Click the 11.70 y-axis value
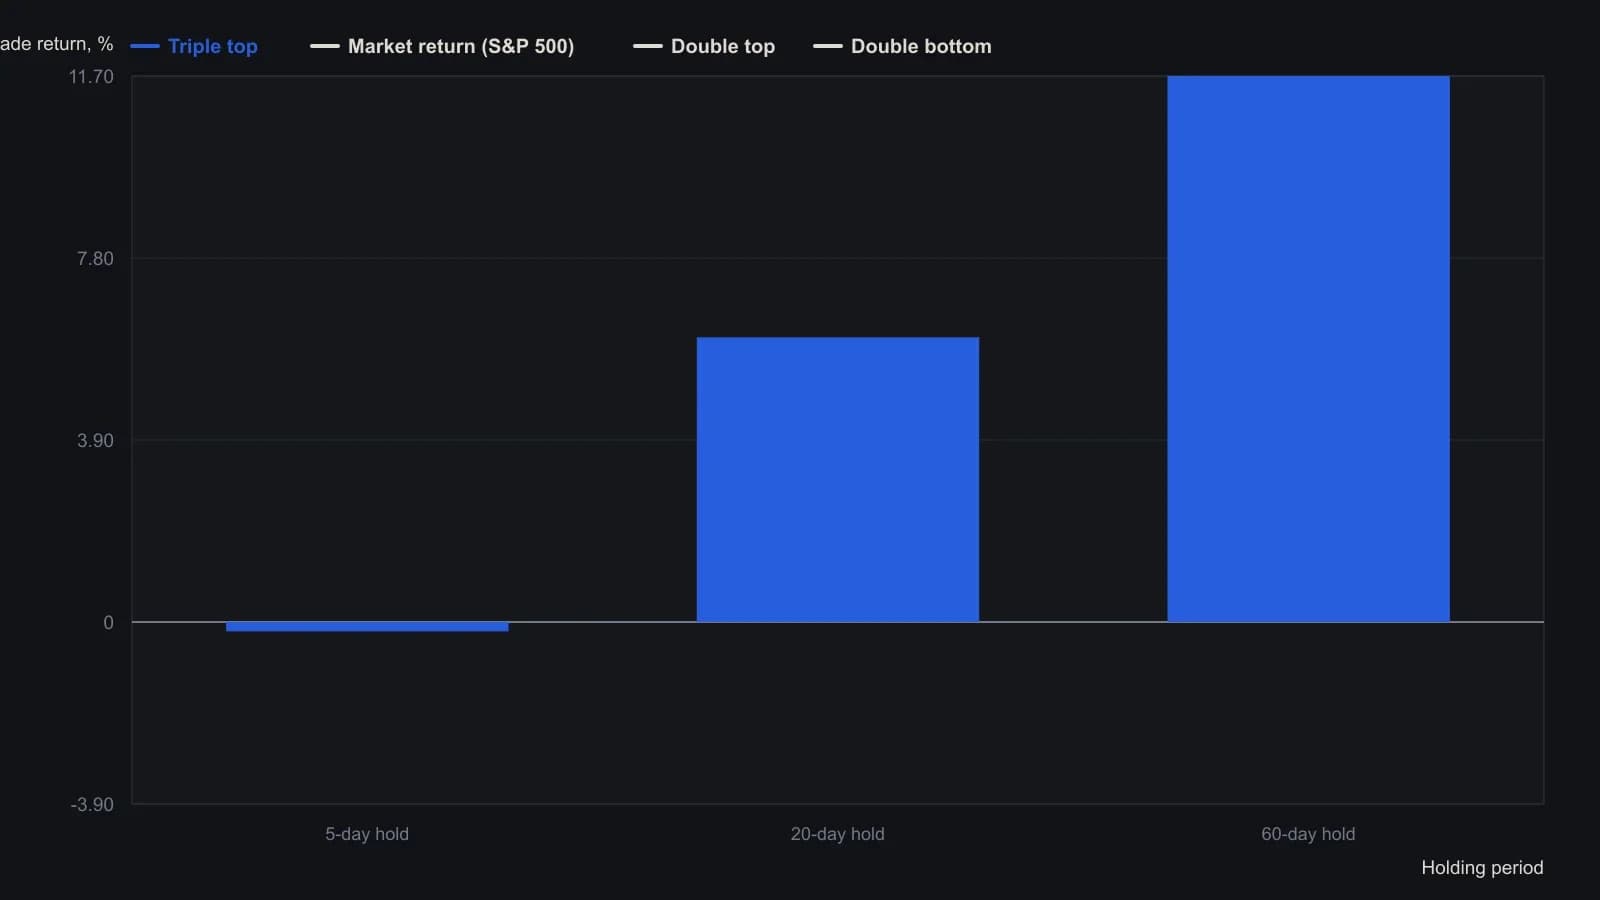Screen dimensions: 1600x900 [x=91, y=77]
